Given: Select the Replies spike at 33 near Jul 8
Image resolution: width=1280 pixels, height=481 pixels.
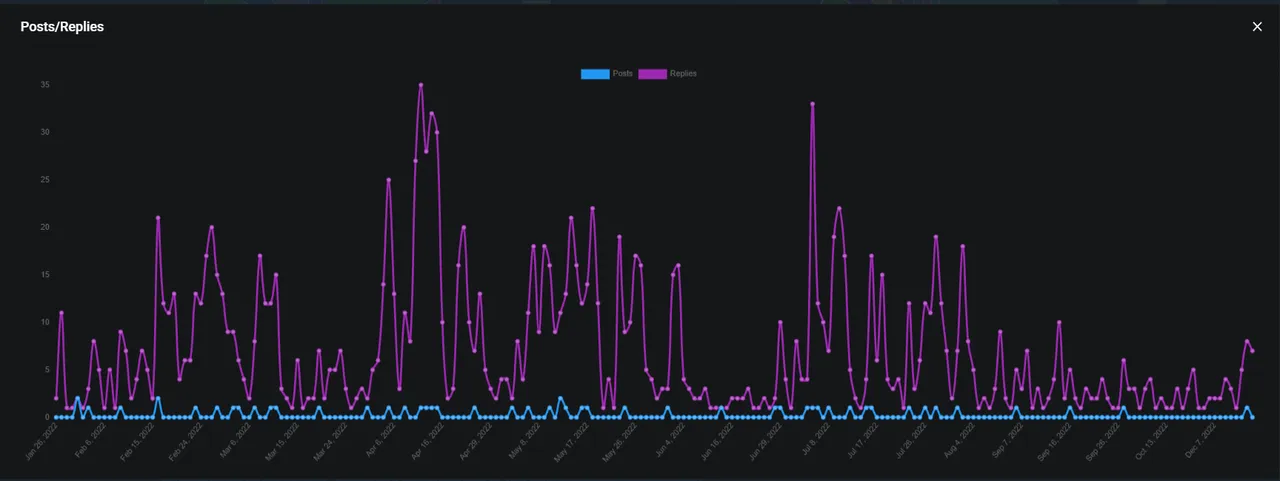Looking at the screenshot, I should point(813,104).
